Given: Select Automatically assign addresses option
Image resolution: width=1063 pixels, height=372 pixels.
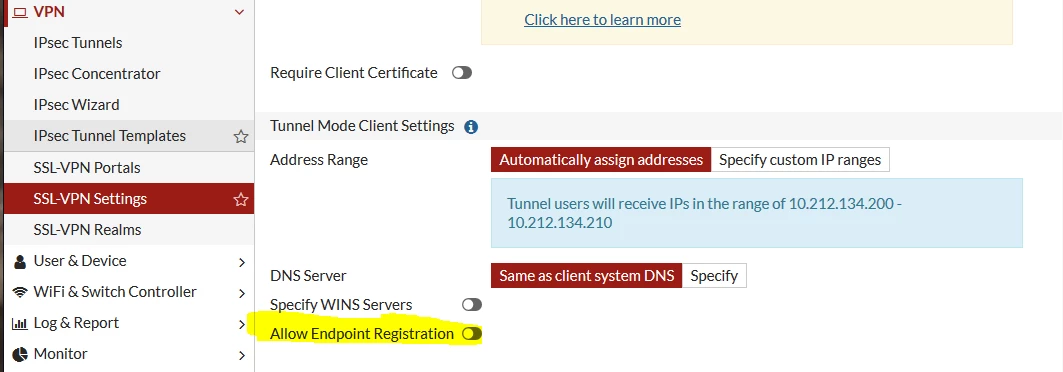Looking at the screenshot, I should pyautogui.click(x=601, y=160).
